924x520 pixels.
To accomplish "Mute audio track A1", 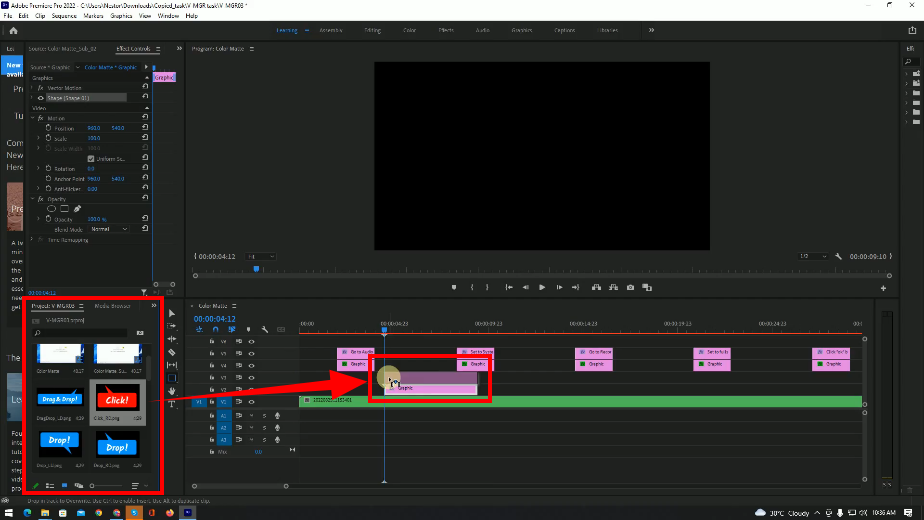I will coord(252,416).
